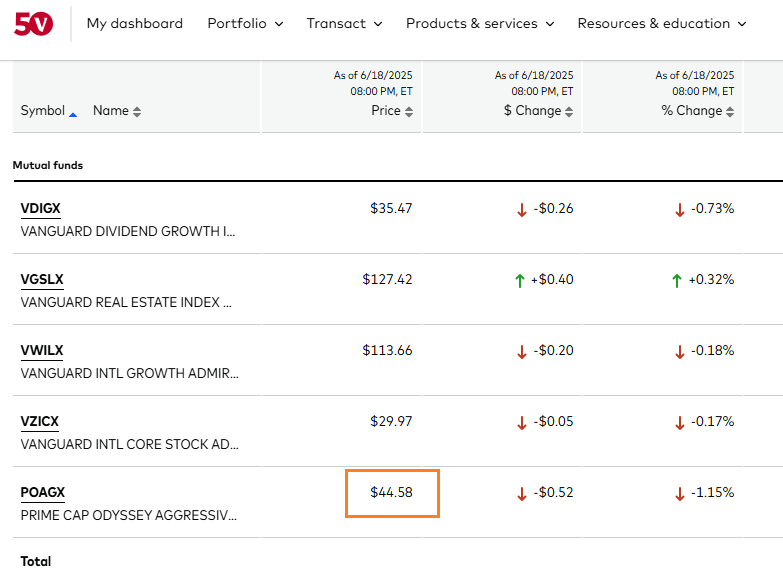
Task: Open the Transact dropdown menu
Action: [x=344, y=23]
